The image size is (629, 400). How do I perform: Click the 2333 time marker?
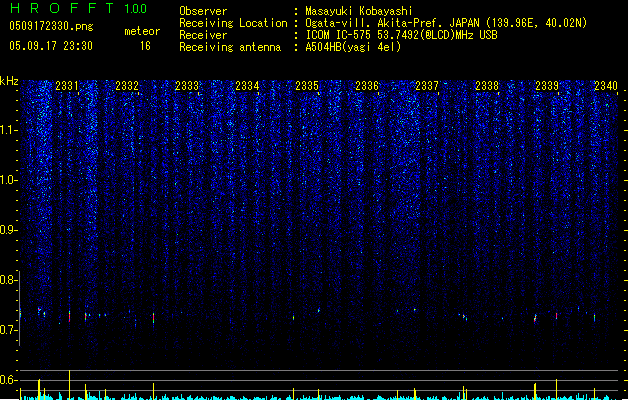[187, 86]
